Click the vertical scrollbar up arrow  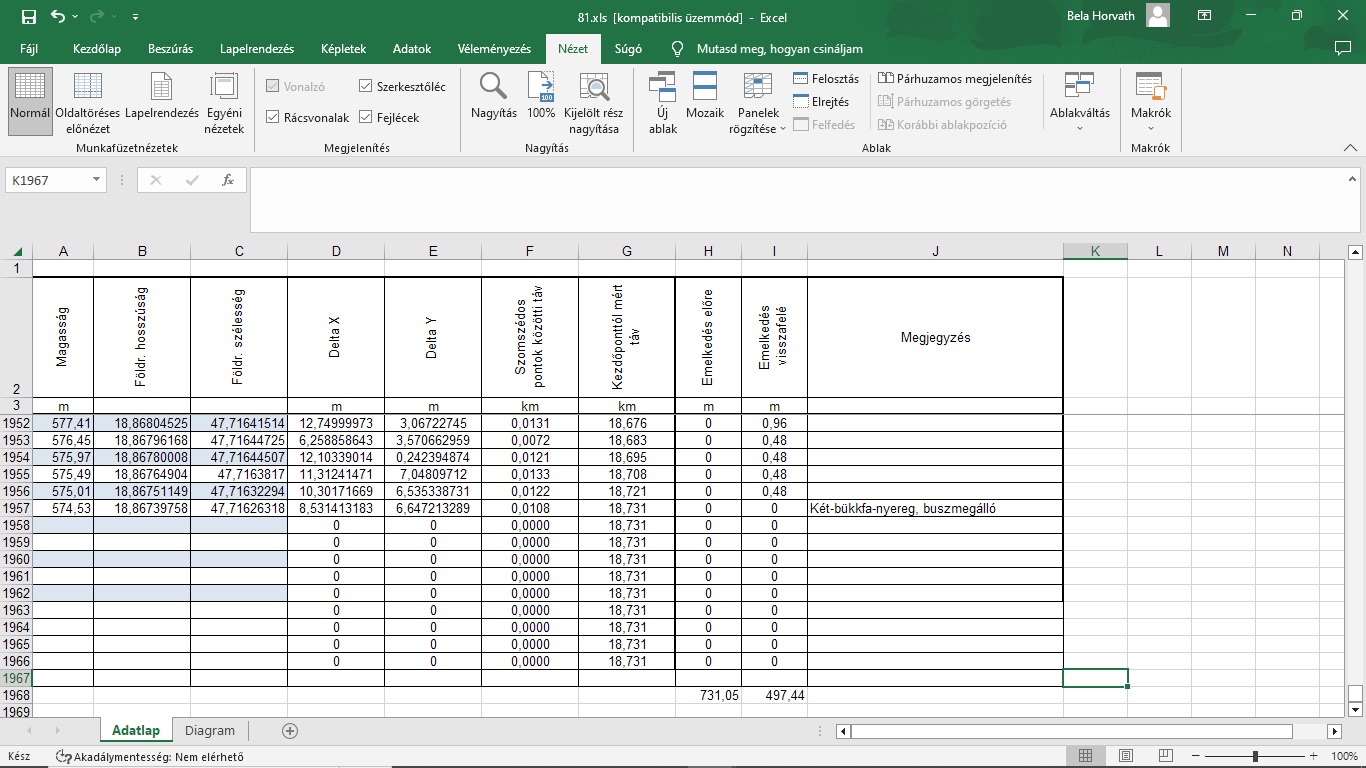pos(1355,251)
